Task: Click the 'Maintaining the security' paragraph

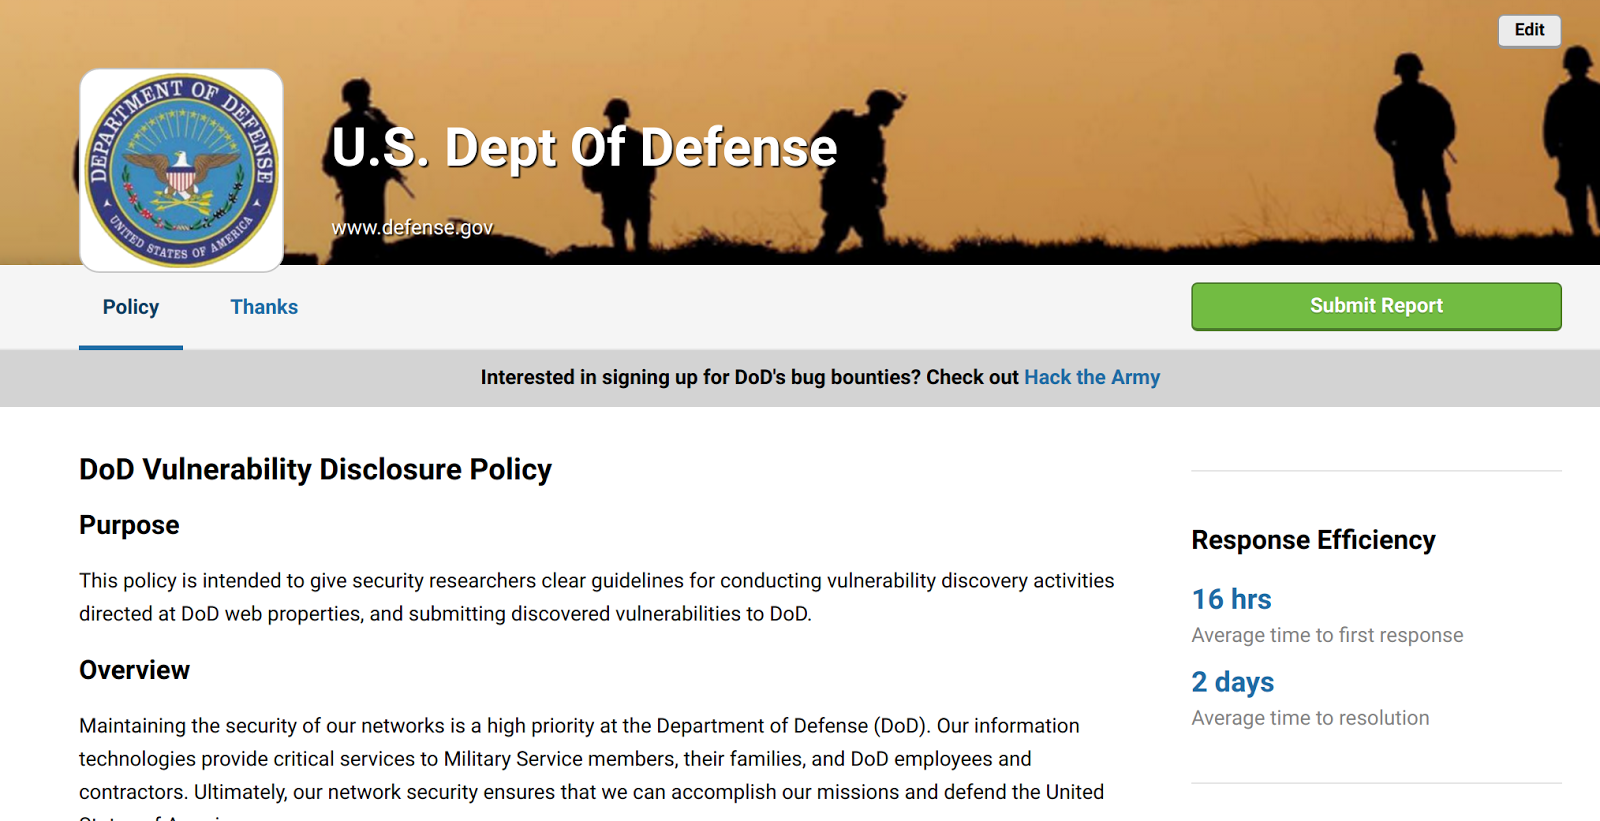Action: (x=592, y=767)
